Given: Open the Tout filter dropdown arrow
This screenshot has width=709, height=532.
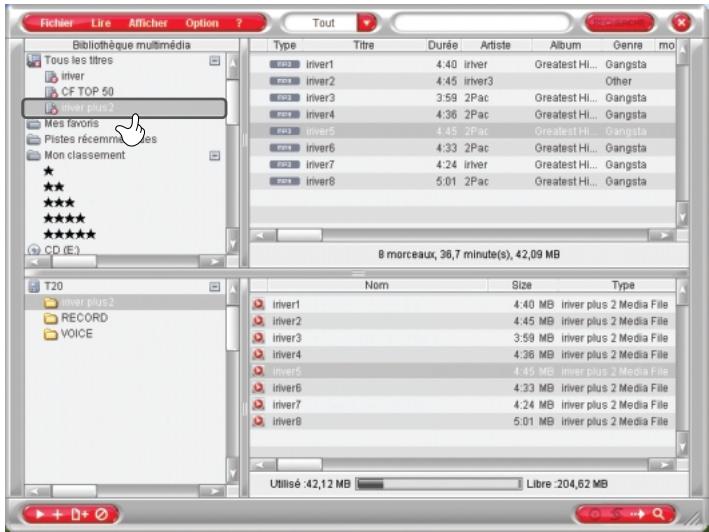Looking at the screenshot, I should (367, 23).
